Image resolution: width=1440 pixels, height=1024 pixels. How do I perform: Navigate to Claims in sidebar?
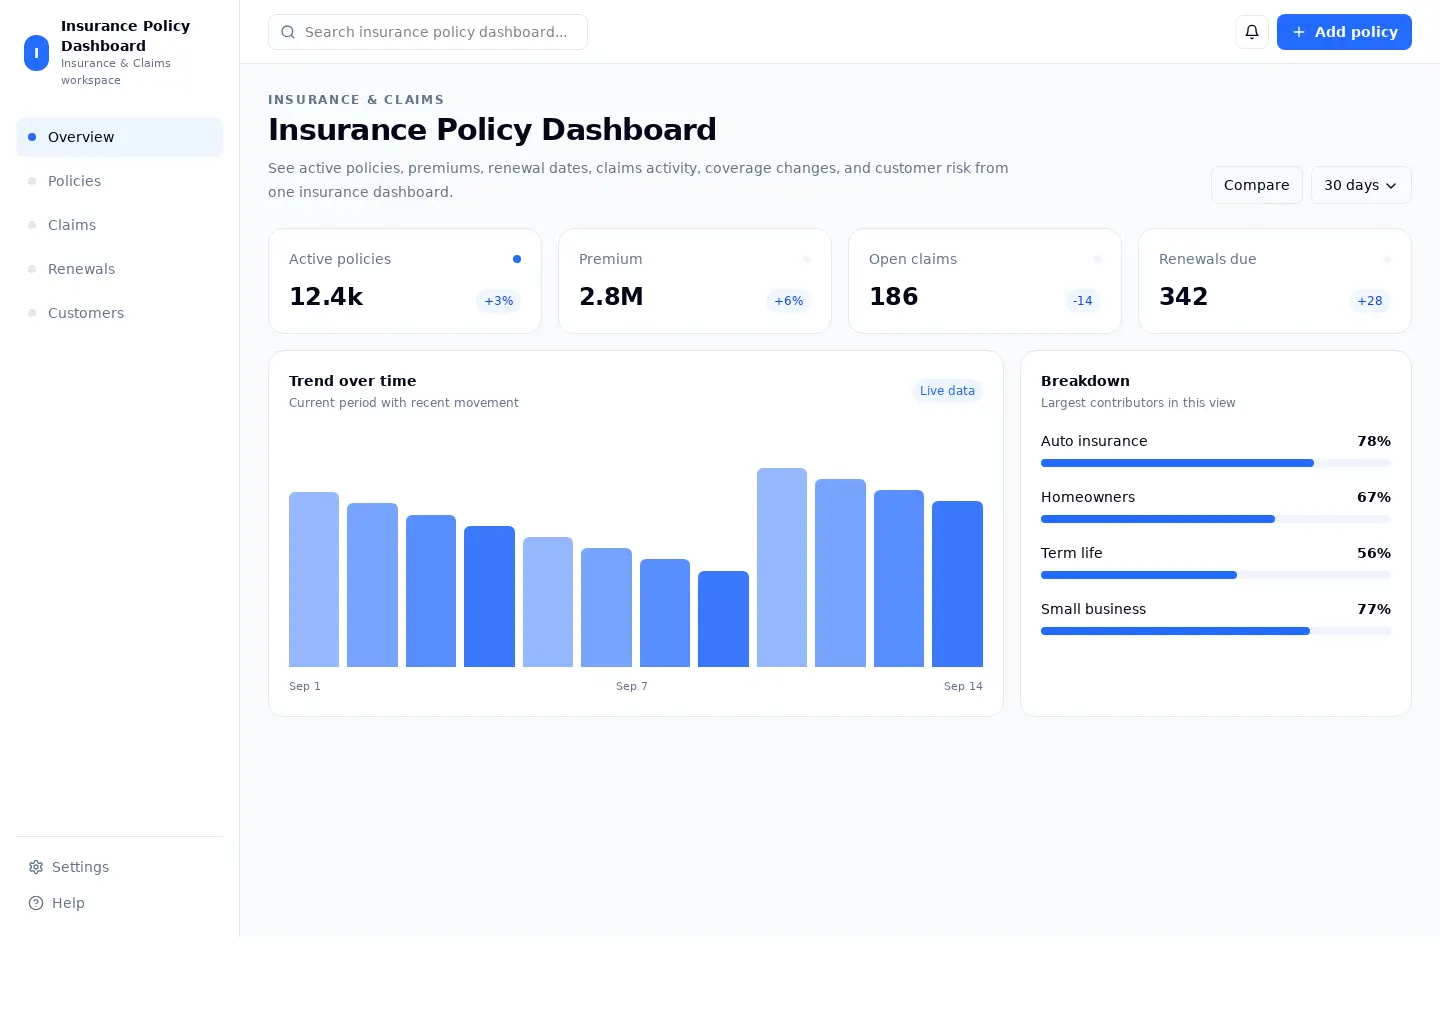(120, 225)
